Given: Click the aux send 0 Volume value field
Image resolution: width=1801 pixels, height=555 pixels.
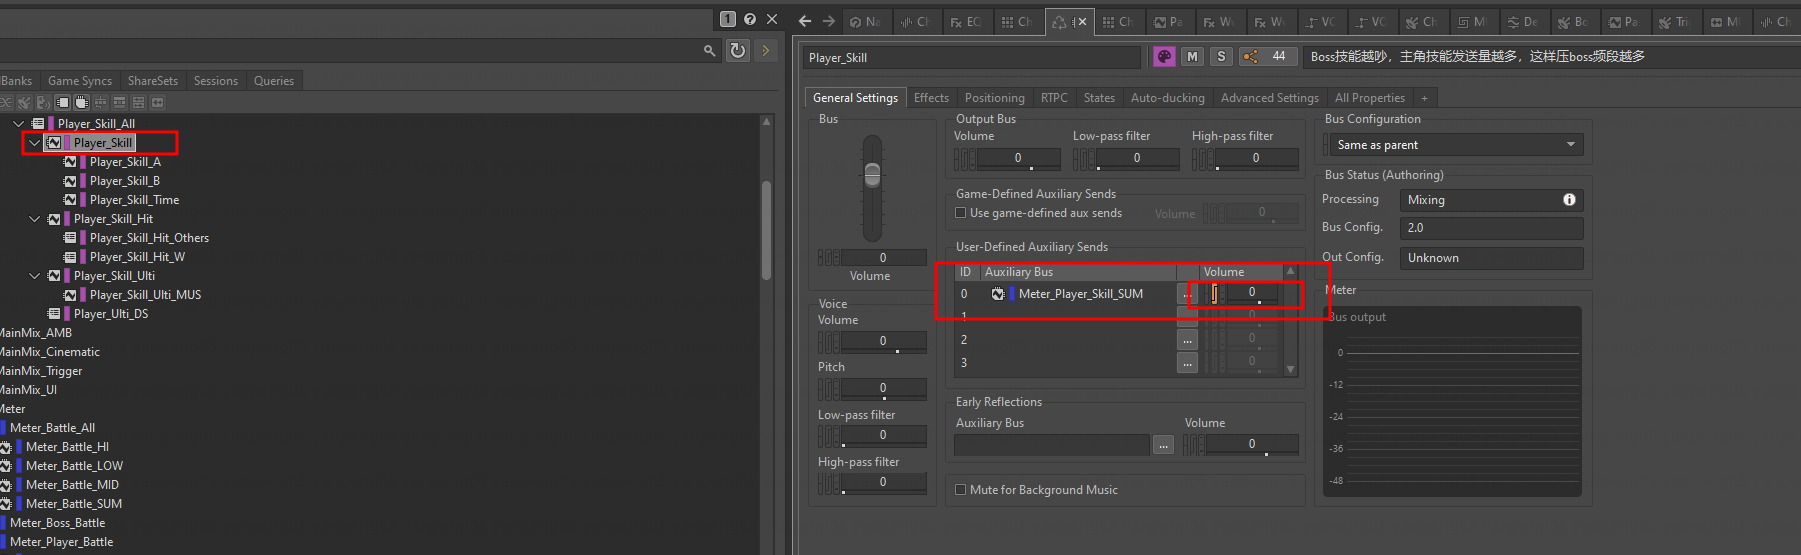Looking at the screenshot, I should coord(1251,293).
